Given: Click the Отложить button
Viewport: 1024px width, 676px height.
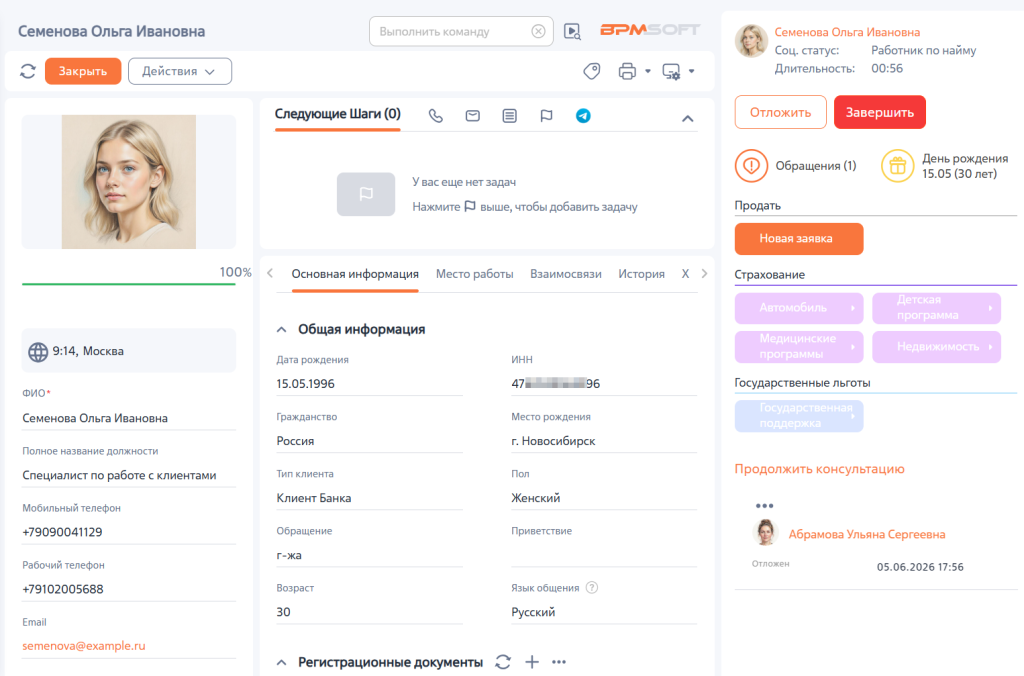Looking at the screenshot, I should [x=780, y=112].
